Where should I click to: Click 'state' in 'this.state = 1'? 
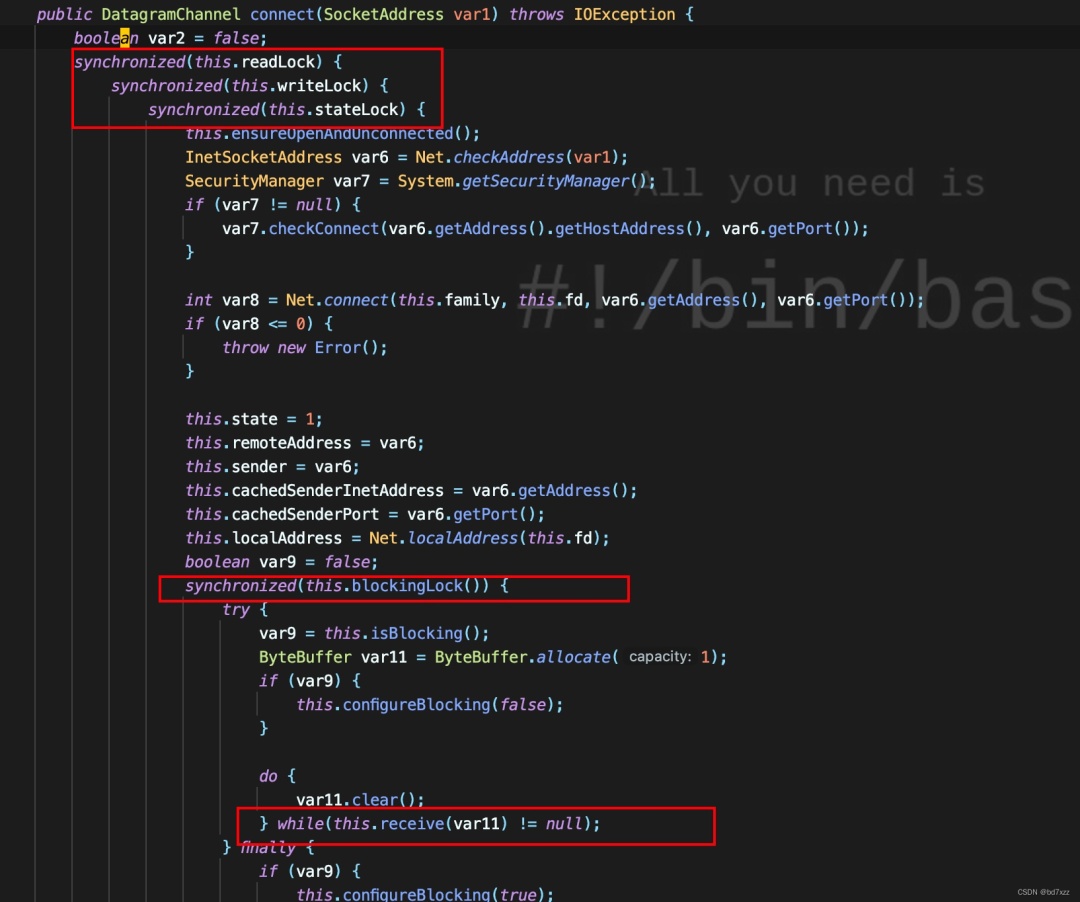coord(254,419)
